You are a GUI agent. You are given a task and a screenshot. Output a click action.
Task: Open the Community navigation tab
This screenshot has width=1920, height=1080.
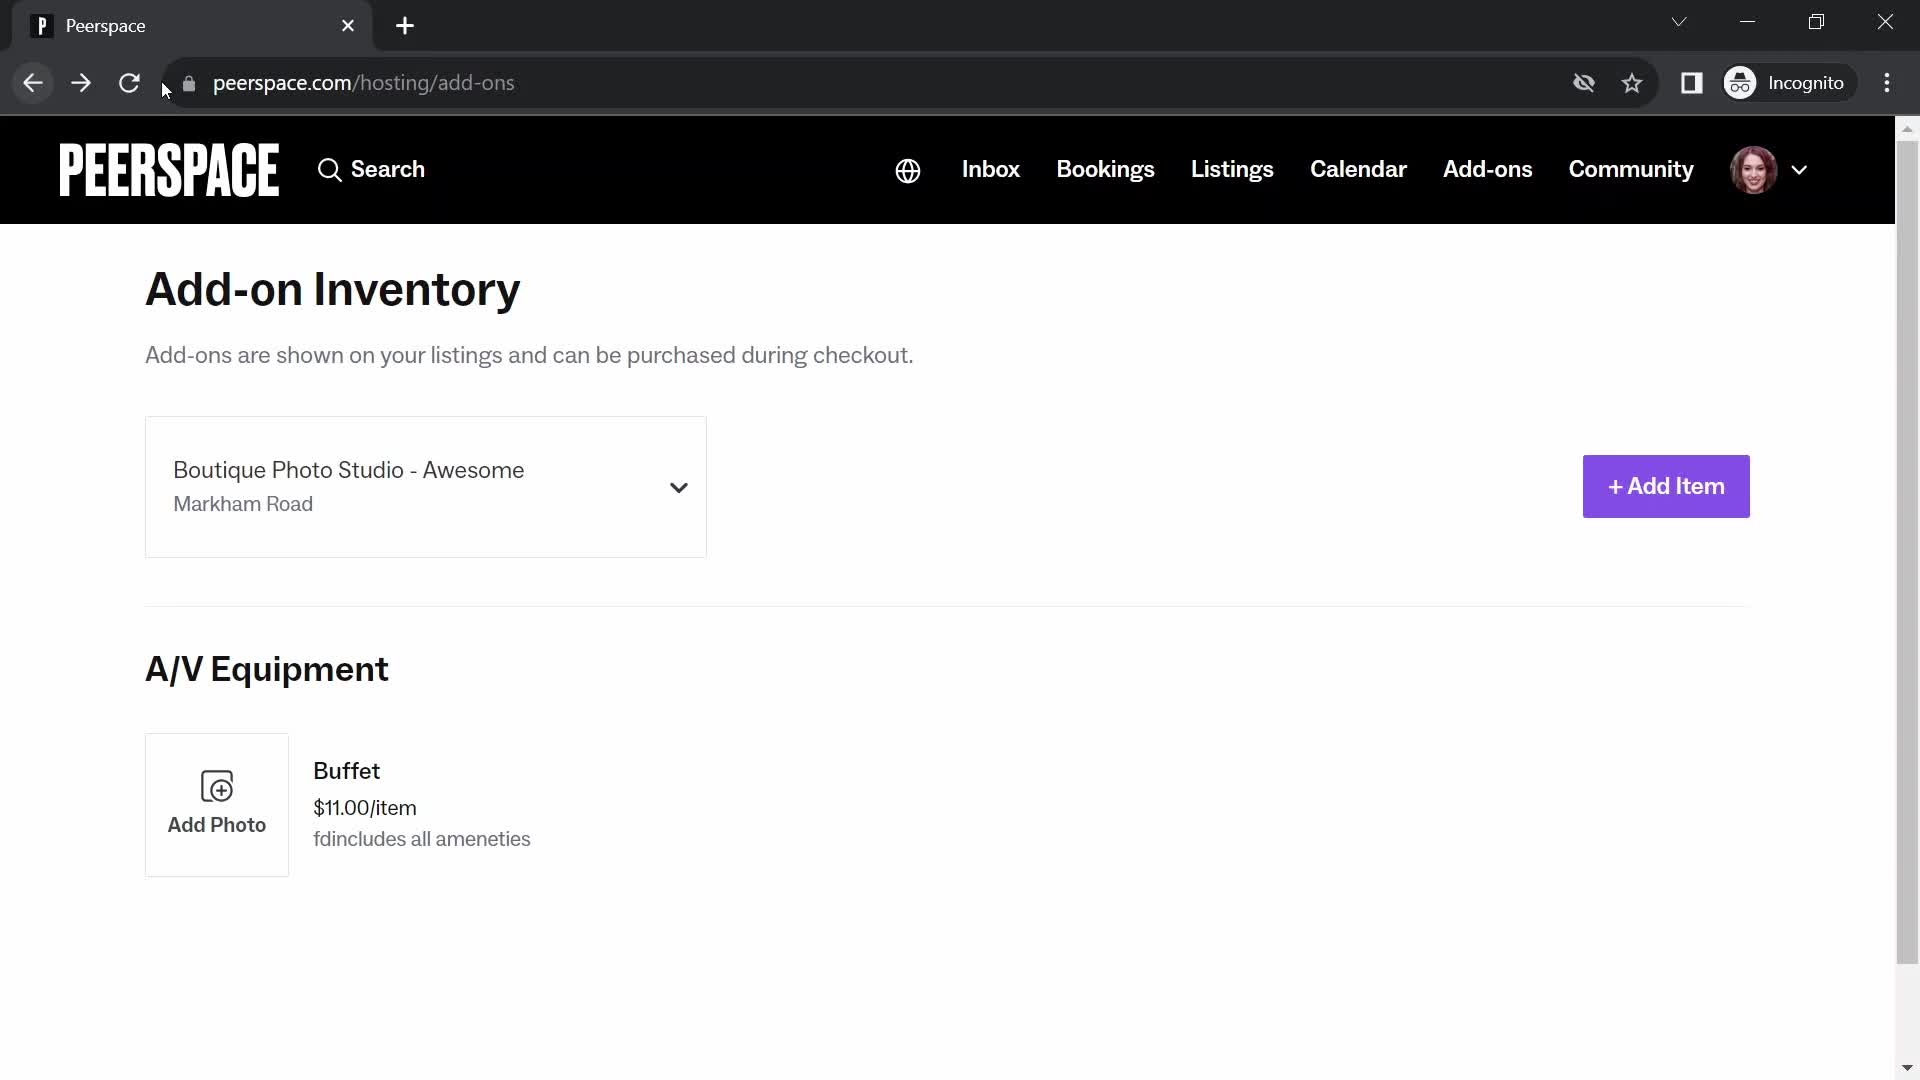pyautogui.click(x=1631, y=169)
